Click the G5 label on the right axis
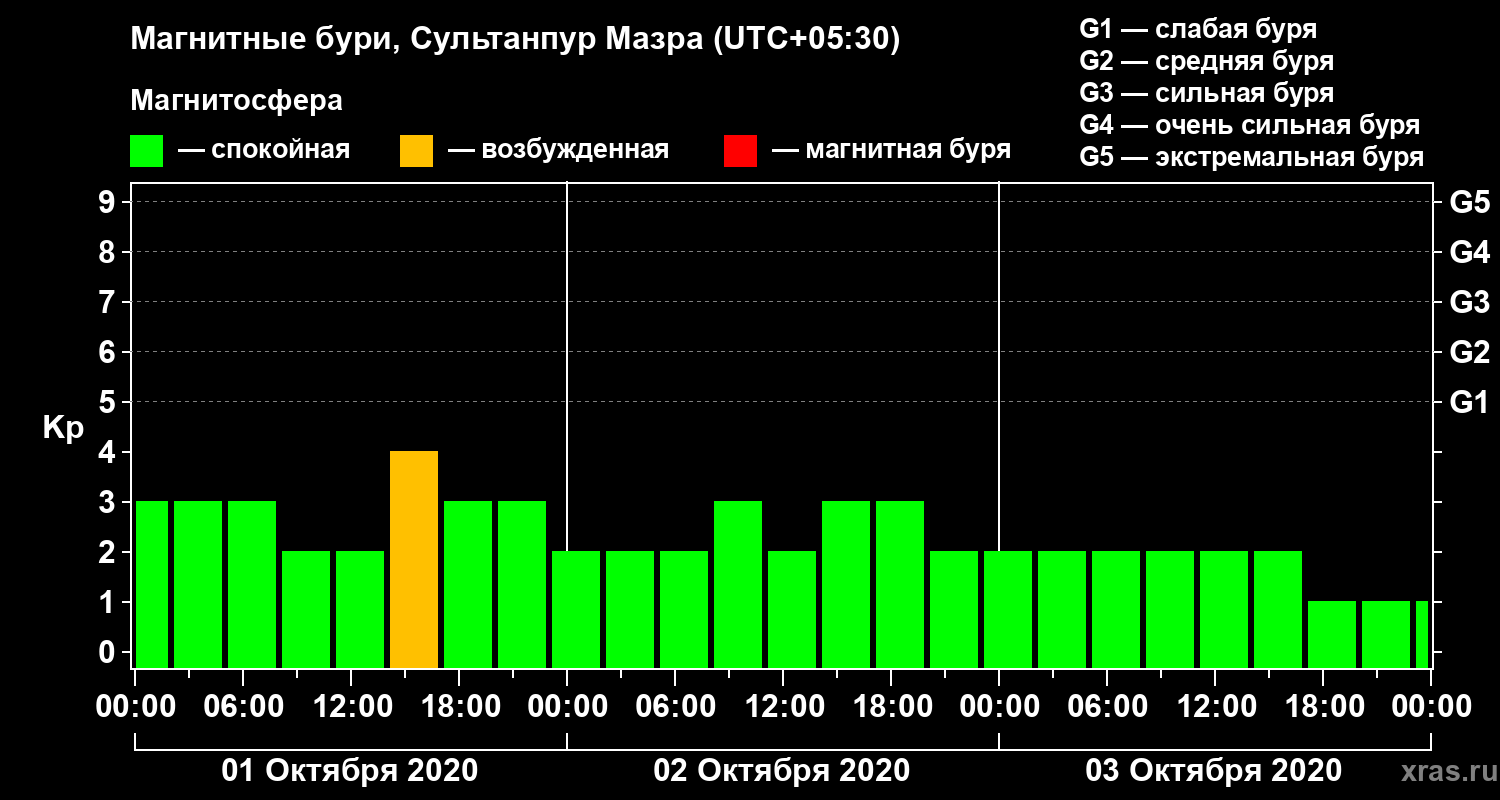The width and height of the screenshot is (1500, 800). 1469,203
